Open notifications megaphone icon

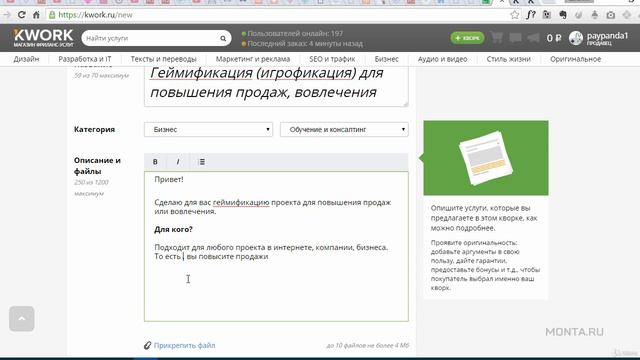(533, 38)
